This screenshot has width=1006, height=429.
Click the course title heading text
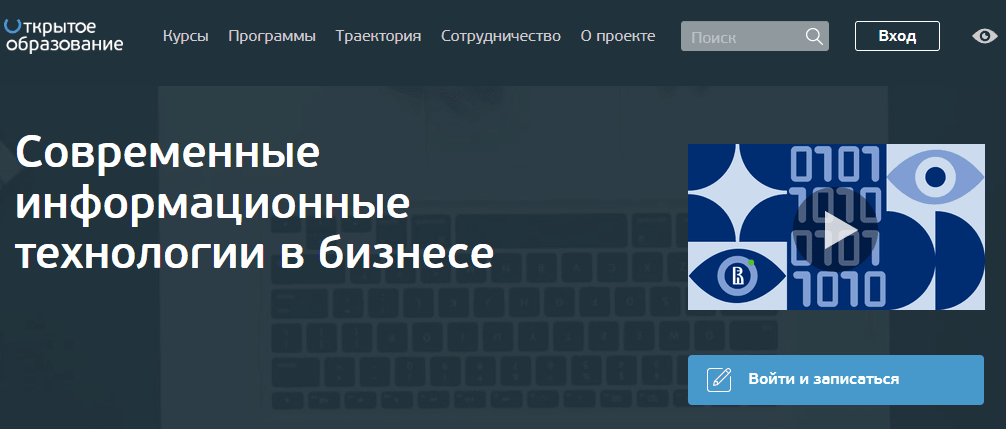255,203
